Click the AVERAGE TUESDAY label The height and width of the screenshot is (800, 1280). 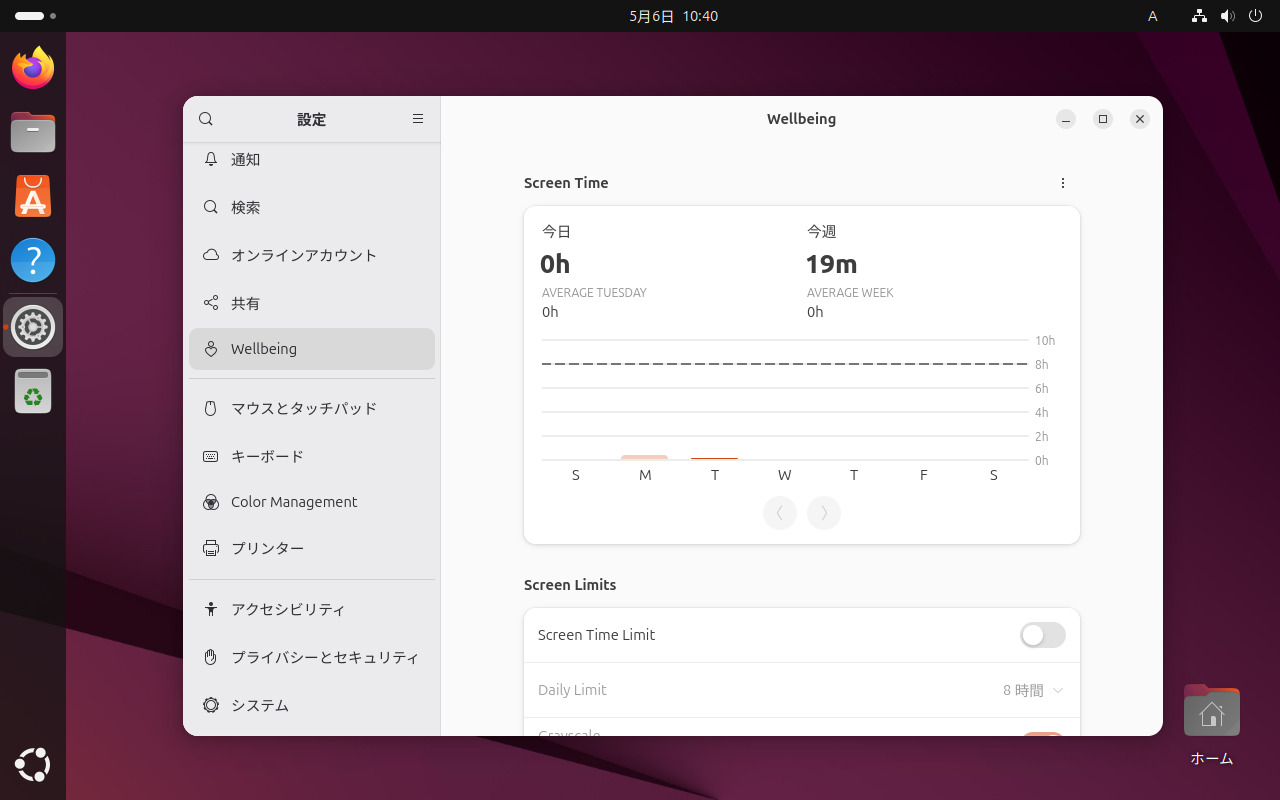click(x=594, y=293)
